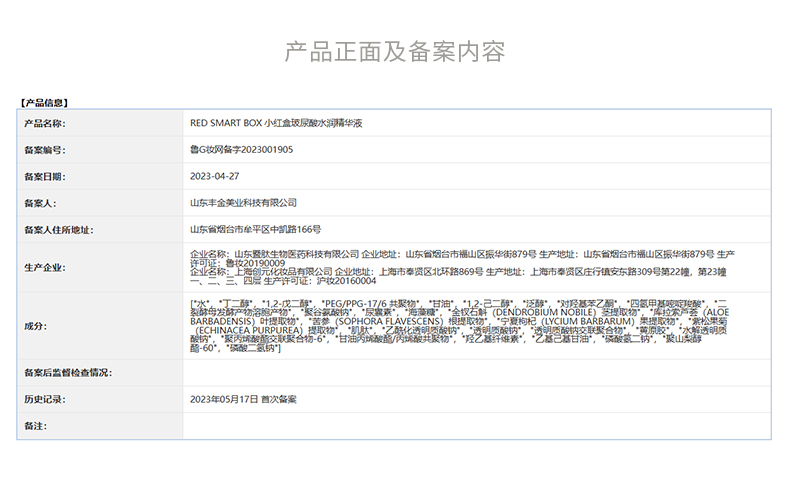Select the filing date 2023-04-27
This screenshot has width=790, height=480.
click(x=214, y=176)
